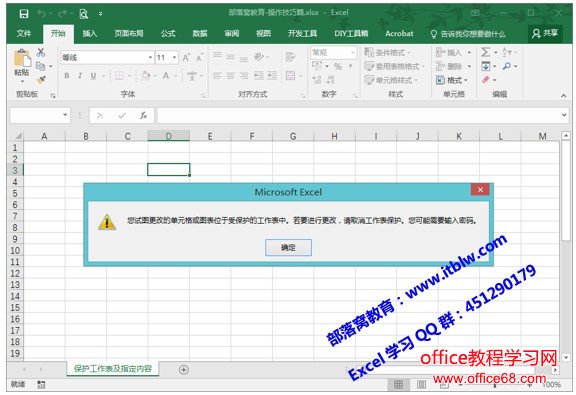Open the Customize Quick Access Toolbar dropdown
The height and width of the screenshot is (395, 576).
(100, 14)
